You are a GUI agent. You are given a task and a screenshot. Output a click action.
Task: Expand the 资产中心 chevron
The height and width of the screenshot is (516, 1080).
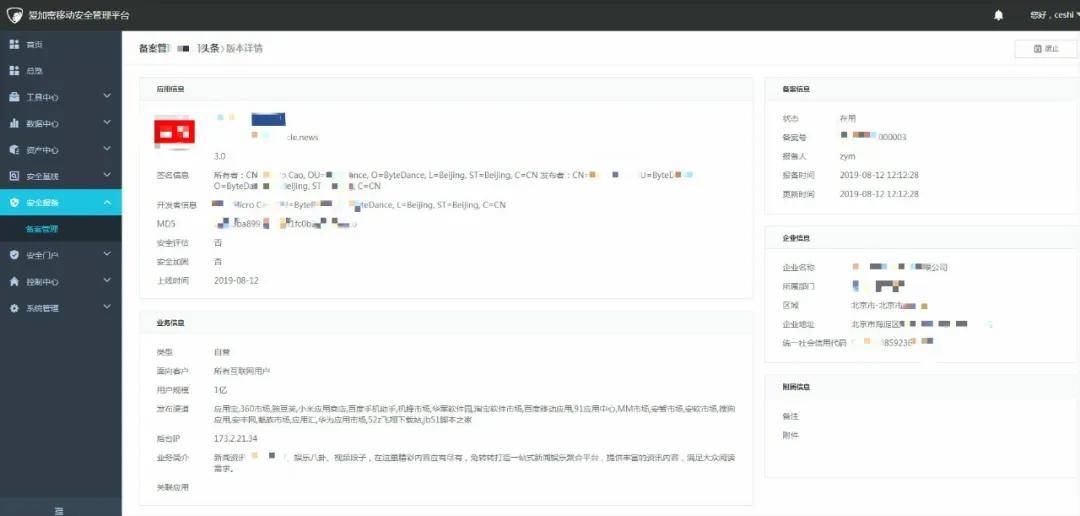(x=107, y=149)
